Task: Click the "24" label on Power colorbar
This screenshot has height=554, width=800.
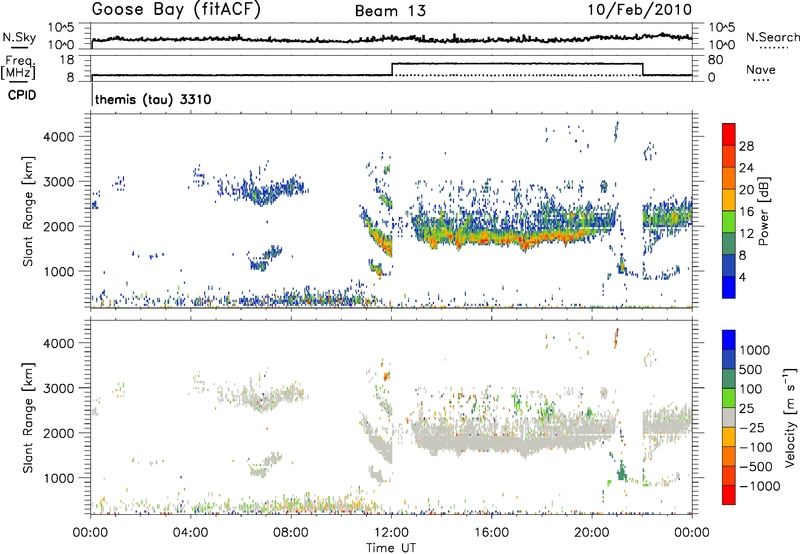Action: point(746,168)
